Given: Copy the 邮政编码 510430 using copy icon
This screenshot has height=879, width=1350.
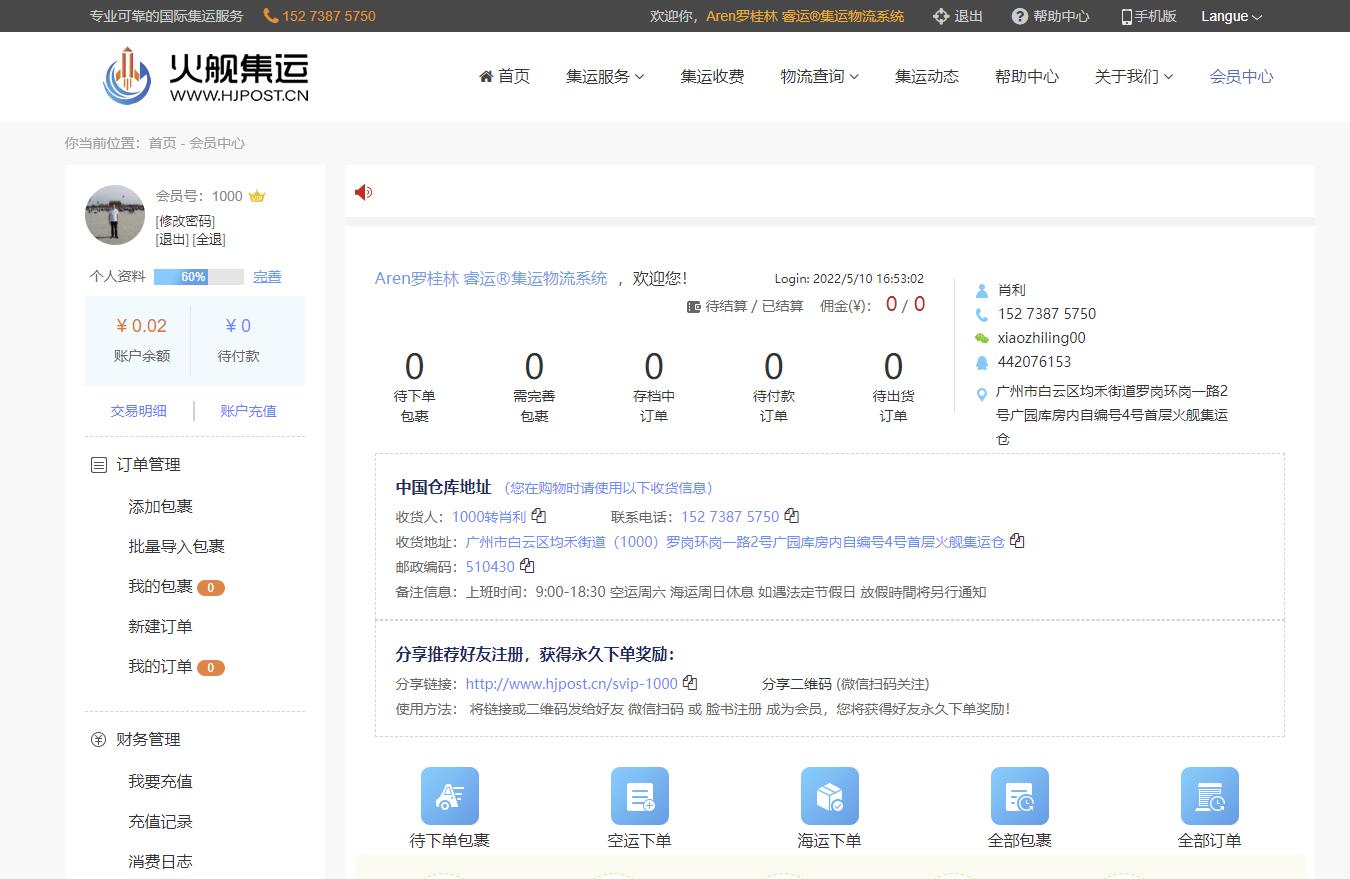Looking at the screenshot, I should [527, 566].
